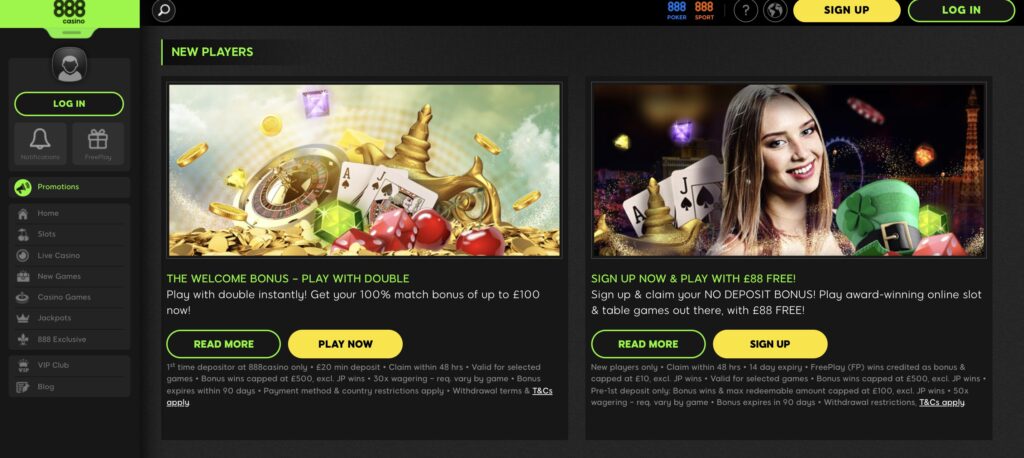Open the Notifications bell icon

coord(40,144)
